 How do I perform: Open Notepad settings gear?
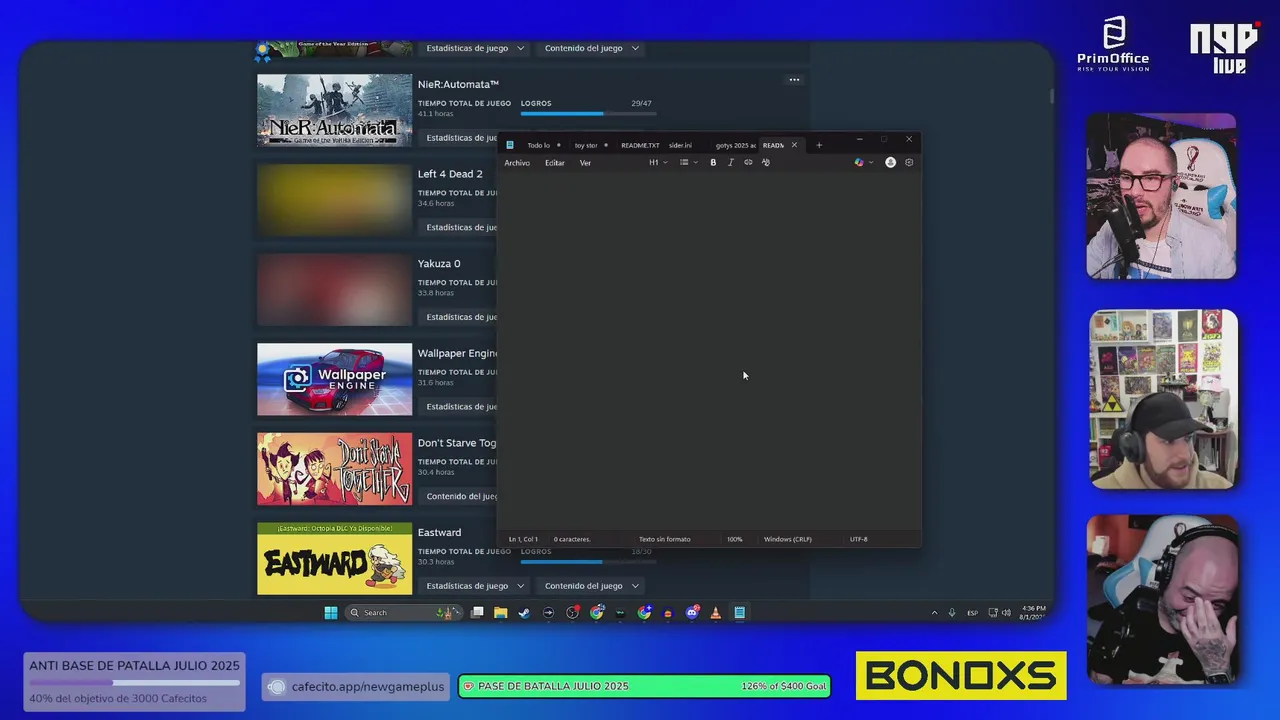pos(909,162)
